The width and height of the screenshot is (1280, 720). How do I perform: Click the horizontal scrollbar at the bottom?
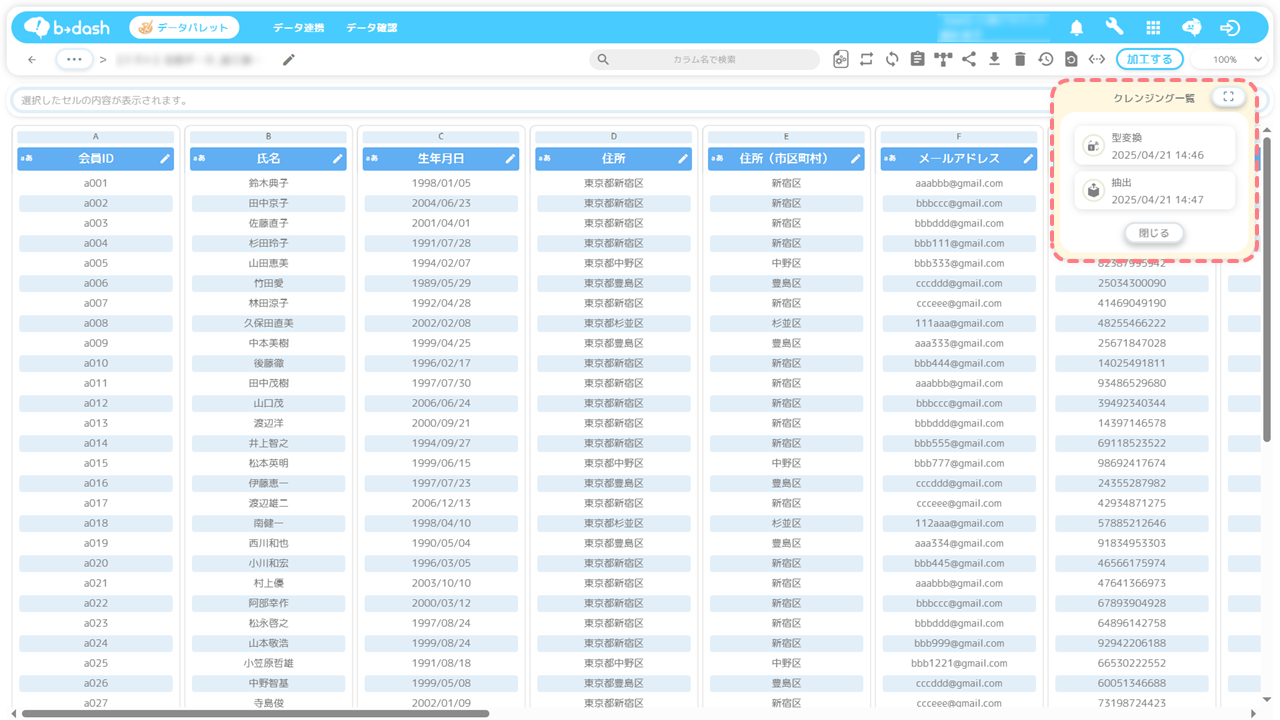point(255,713)
